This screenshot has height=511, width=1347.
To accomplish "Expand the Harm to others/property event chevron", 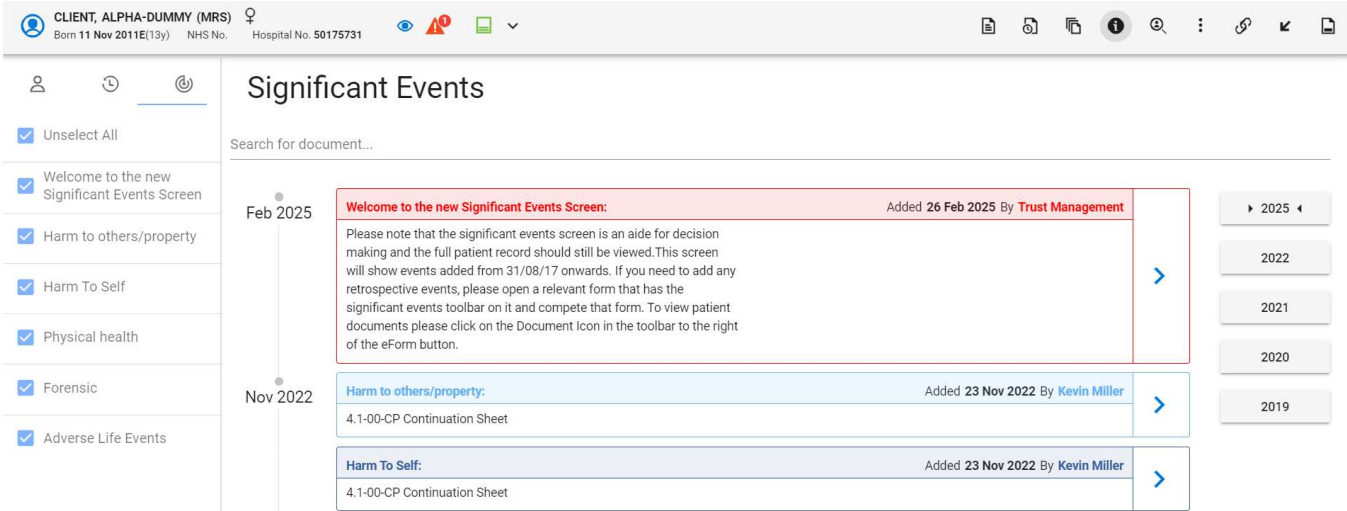I will (1160, 405).
